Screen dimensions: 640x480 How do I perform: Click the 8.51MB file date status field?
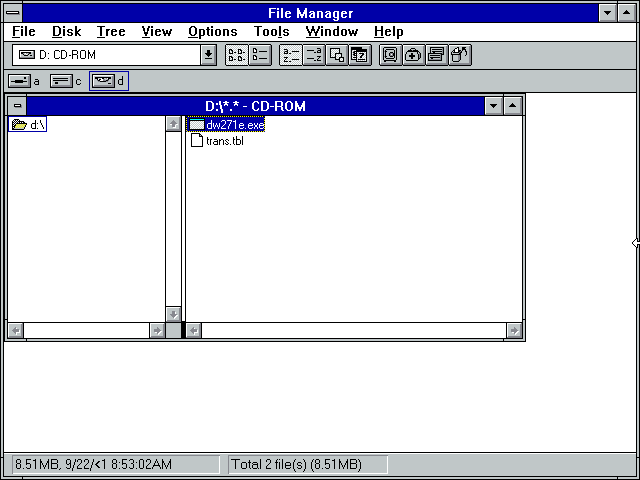tap(116, 464)
